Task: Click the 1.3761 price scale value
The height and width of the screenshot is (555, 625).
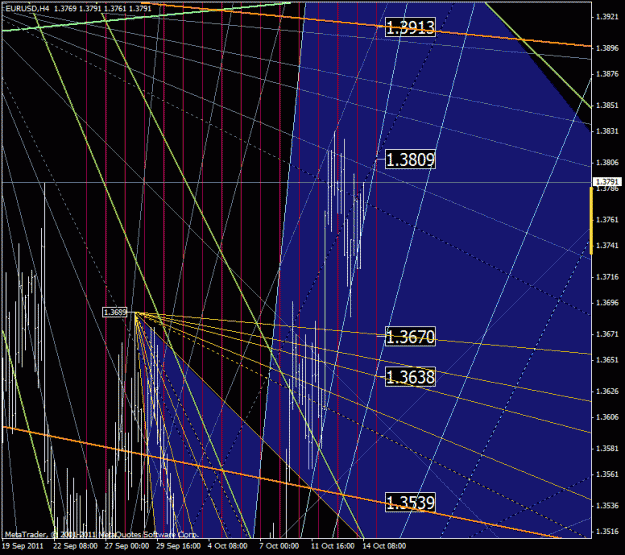Action: [607, 220]
